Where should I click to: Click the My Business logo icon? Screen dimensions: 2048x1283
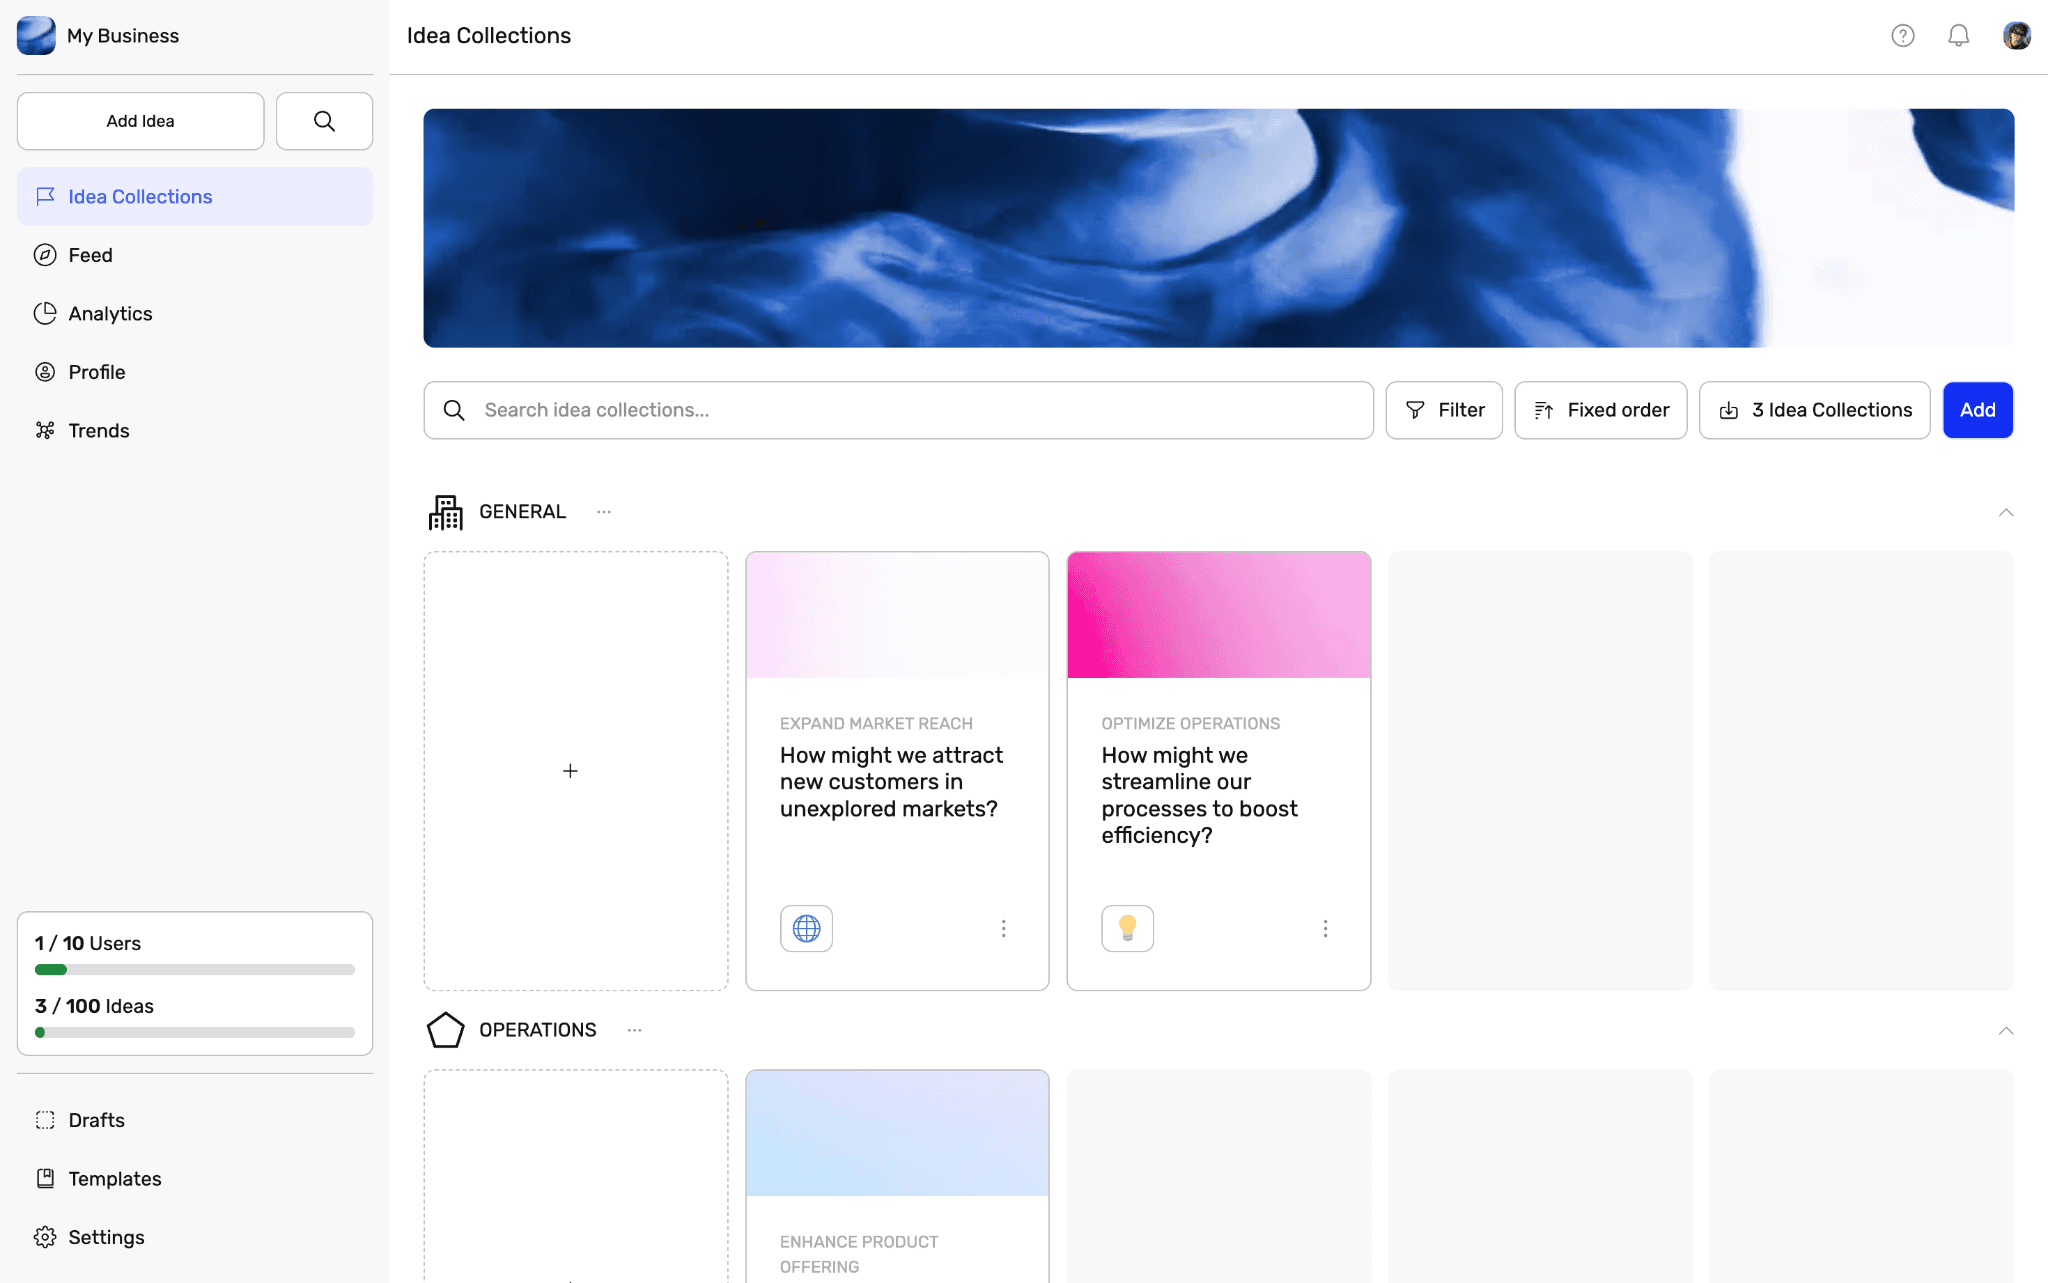(x=36, y=35)
